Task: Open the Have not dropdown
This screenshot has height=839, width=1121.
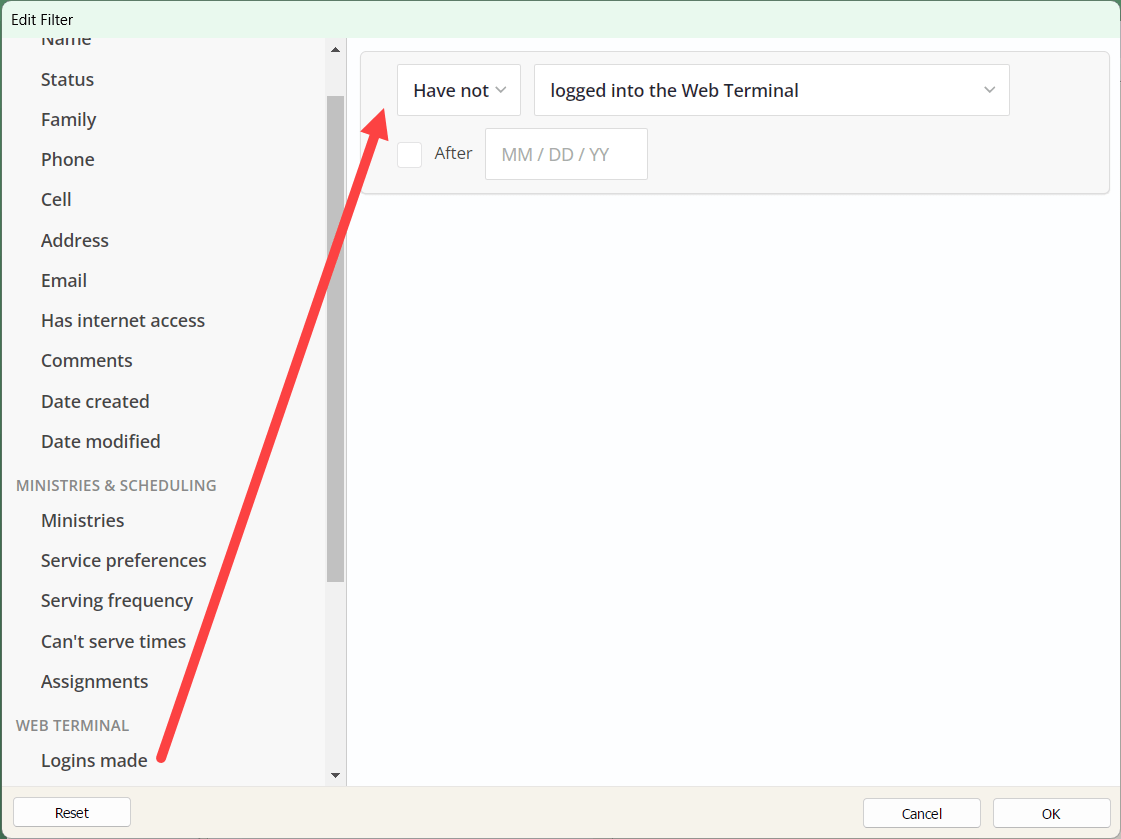Action: click(x=458, y=89)
